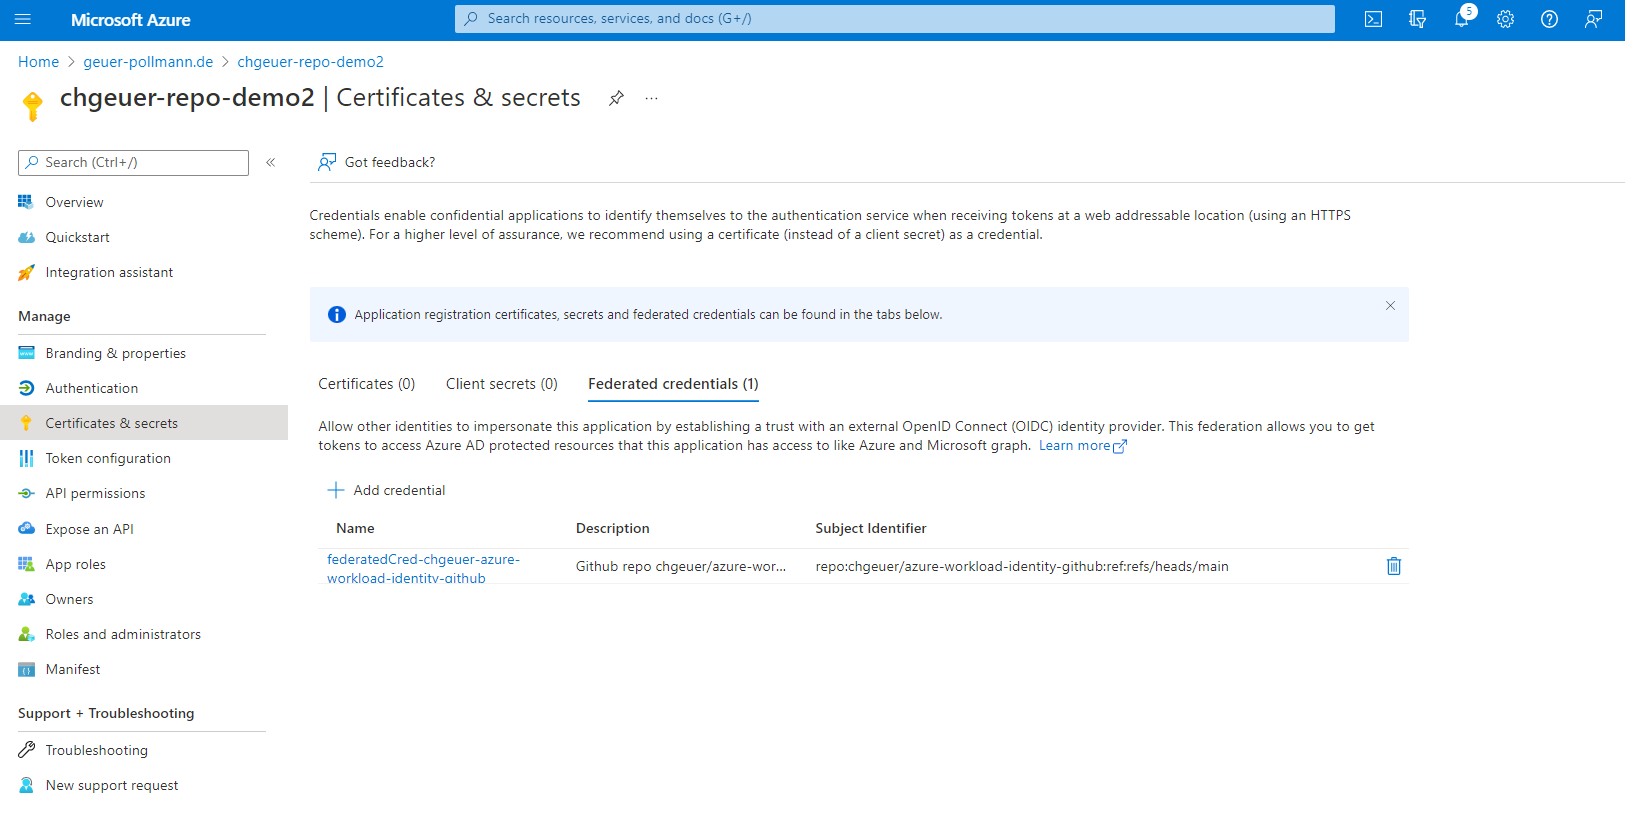The image size is (1625, 817).
Task: Open the more options ellipsis beside the title
Action: pos(651,98)
